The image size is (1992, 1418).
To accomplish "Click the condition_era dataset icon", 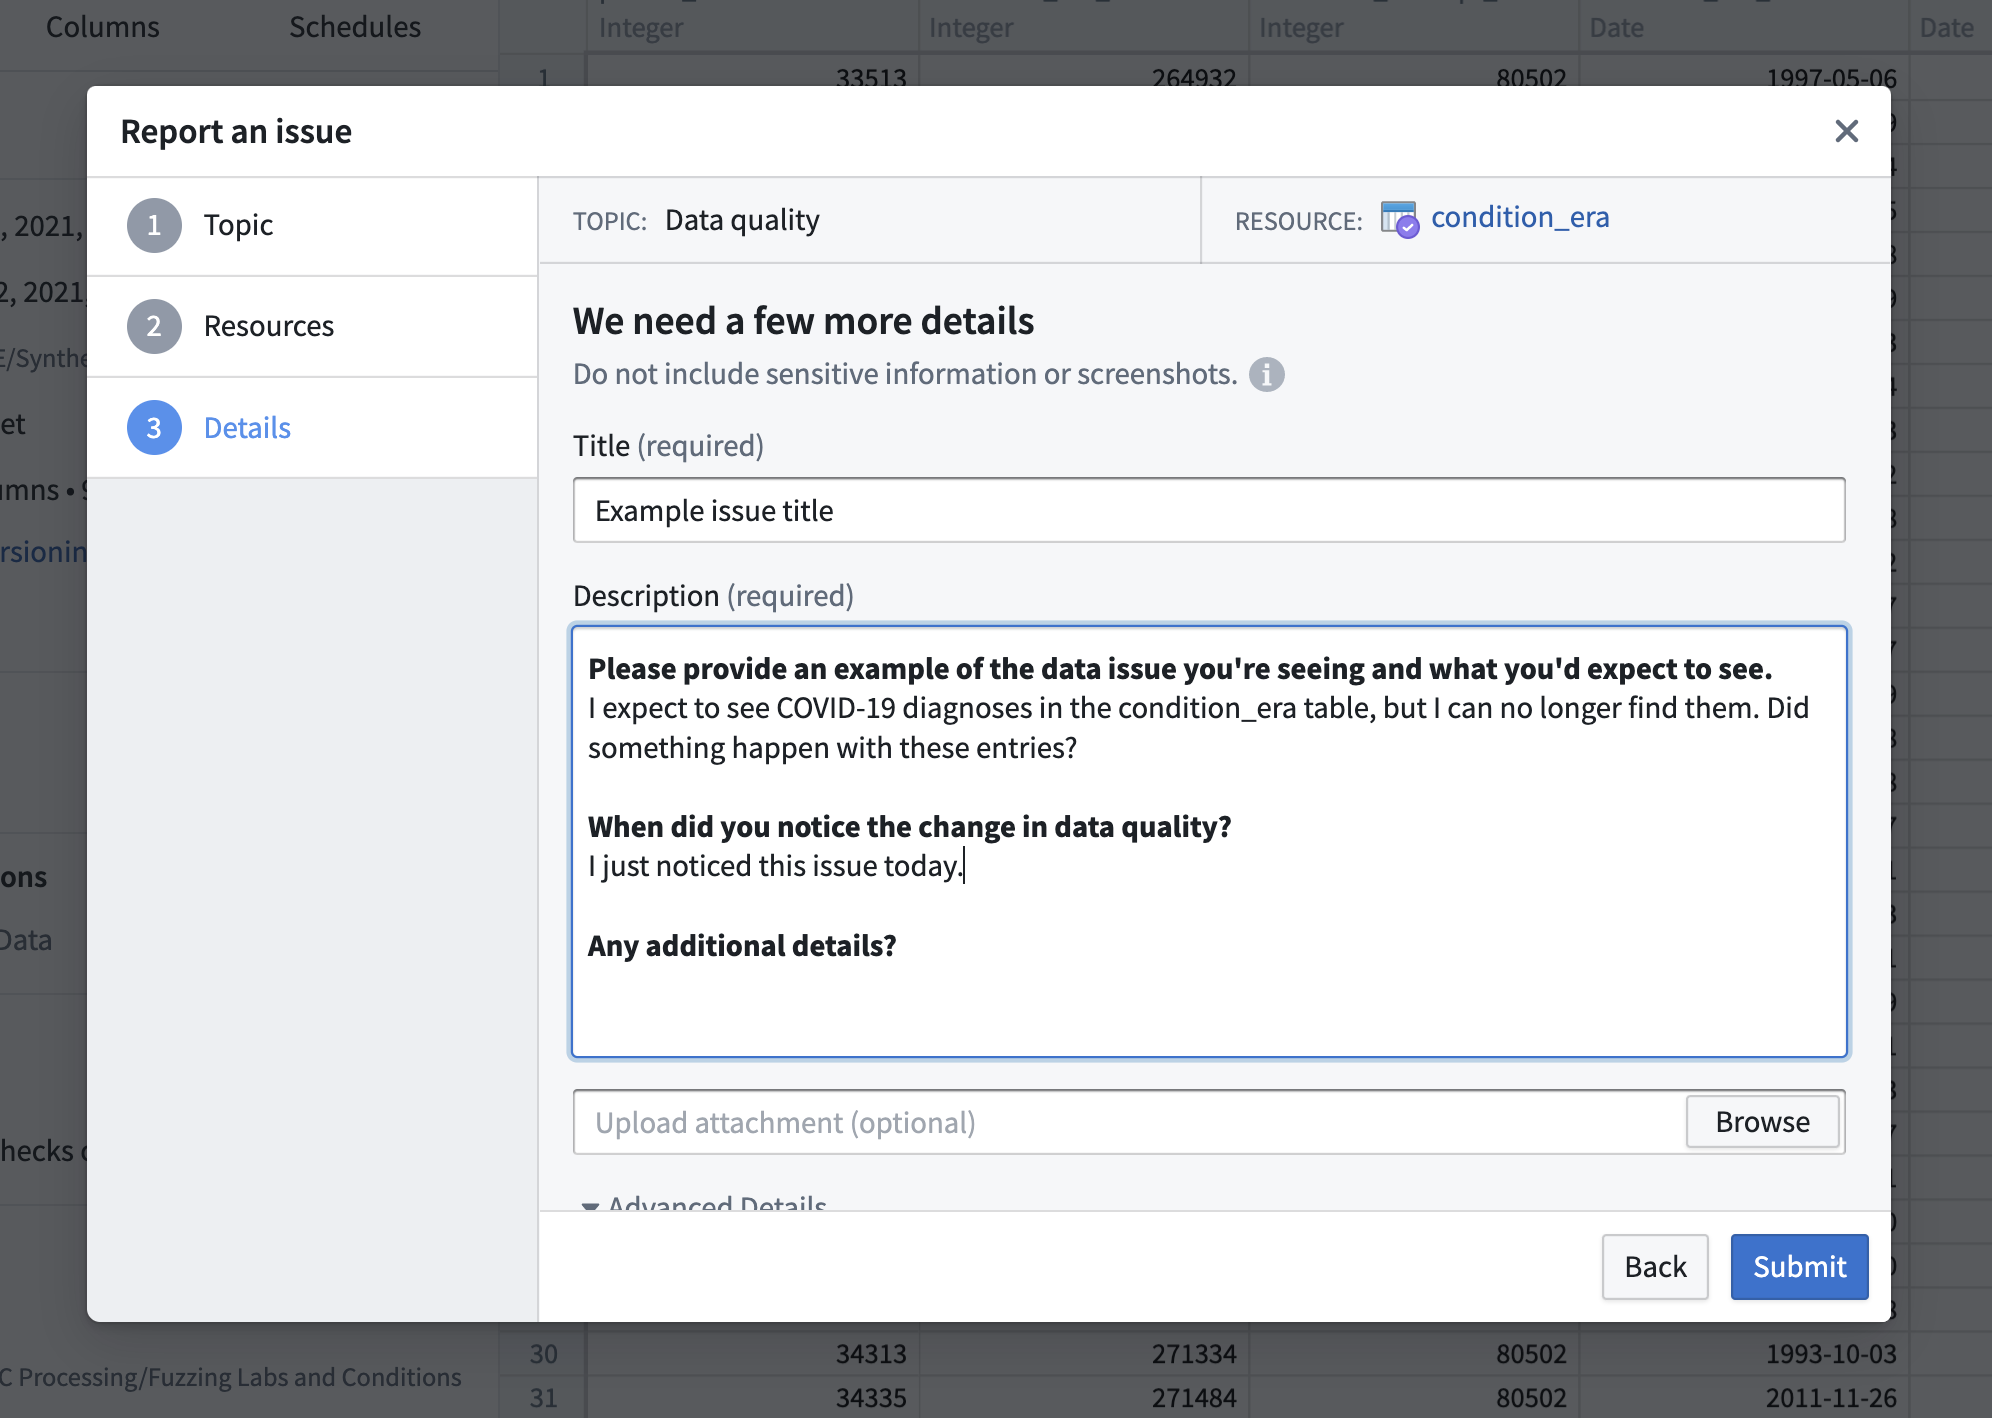I will (x=1398, y=219).
